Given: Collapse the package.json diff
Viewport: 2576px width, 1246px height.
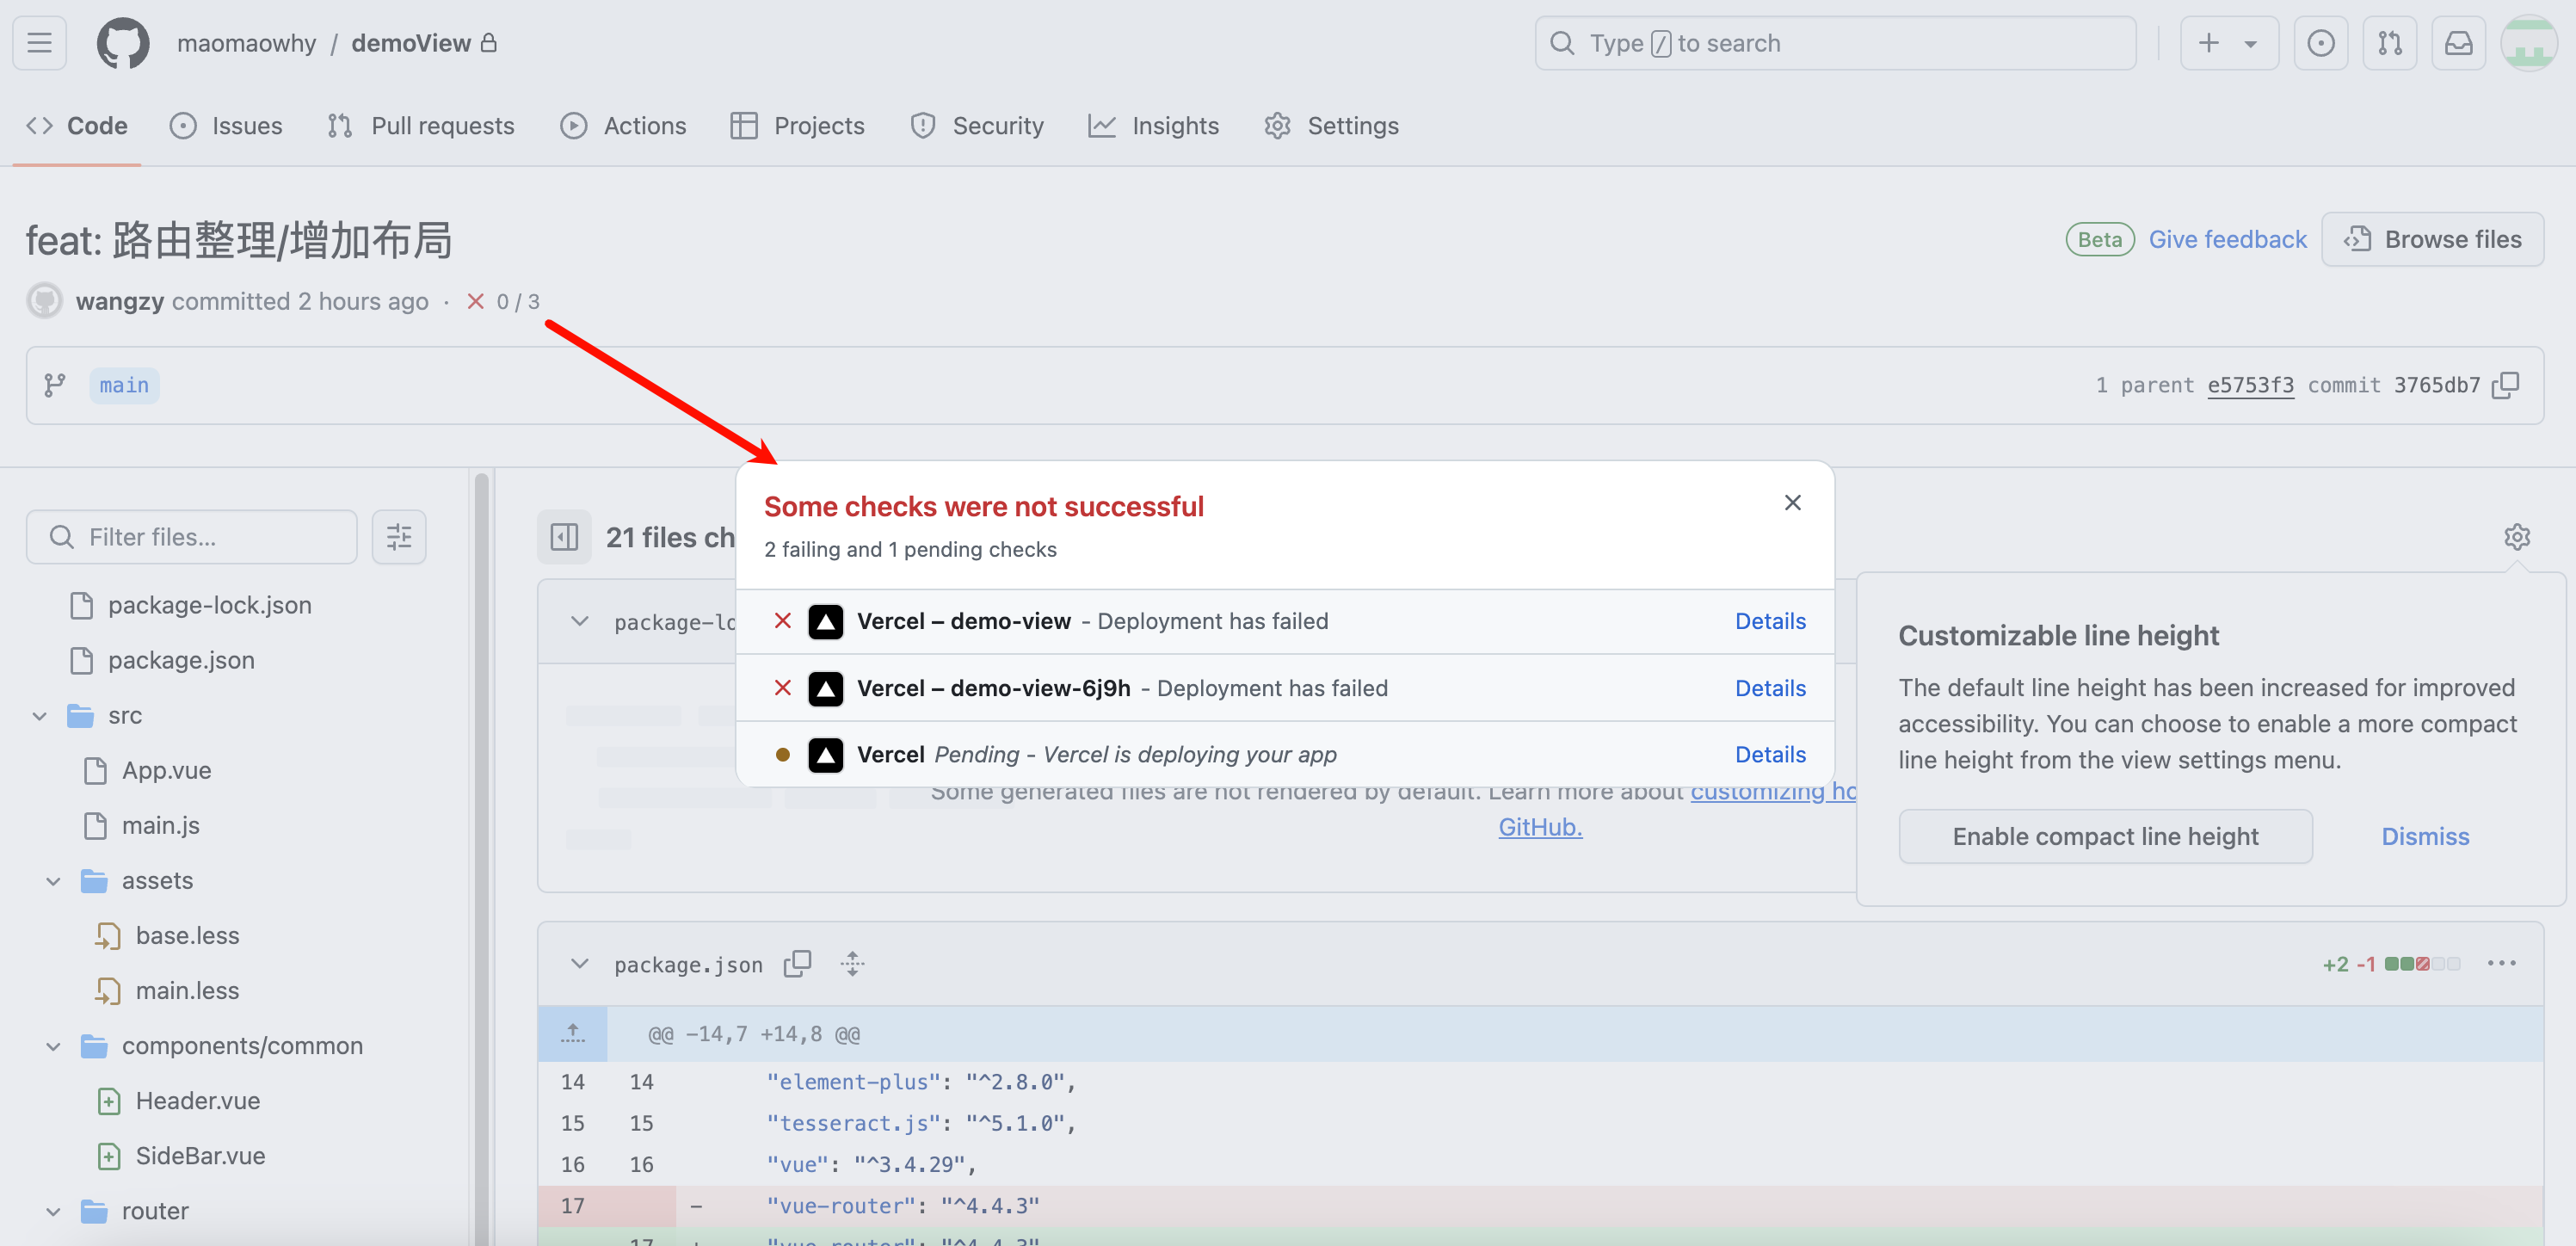Looking at the screenshot, I should (x=579, y=964).
